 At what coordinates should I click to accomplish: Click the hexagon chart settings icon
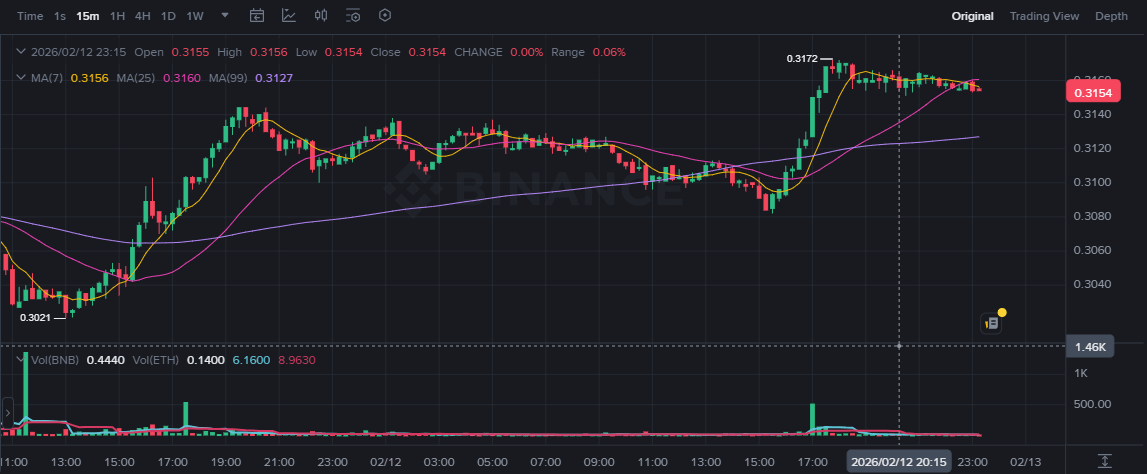pos(385,16)
